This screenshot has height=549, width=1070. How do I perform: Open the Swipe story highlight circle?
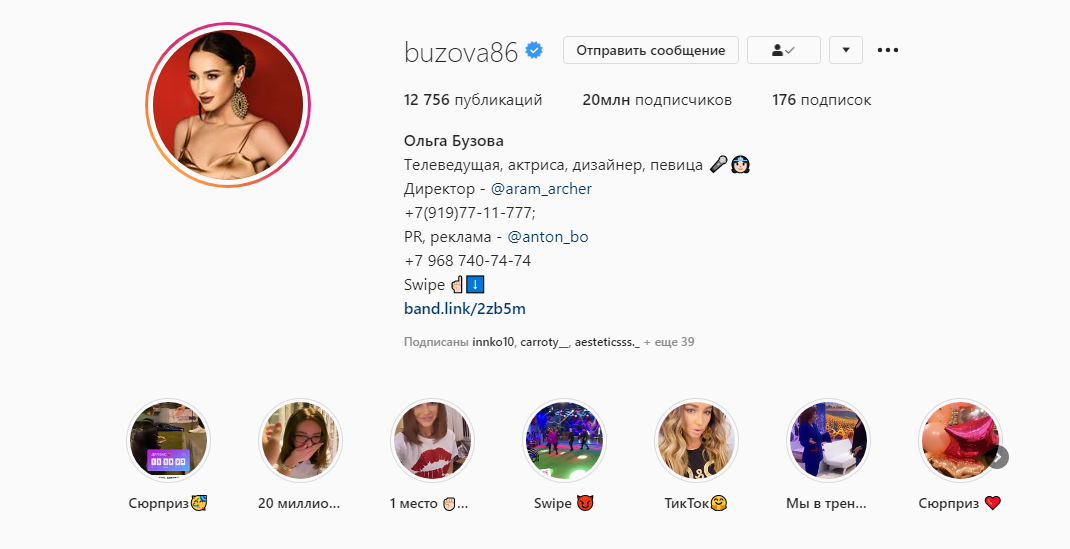pyautogui.click(x=564, y=441)
